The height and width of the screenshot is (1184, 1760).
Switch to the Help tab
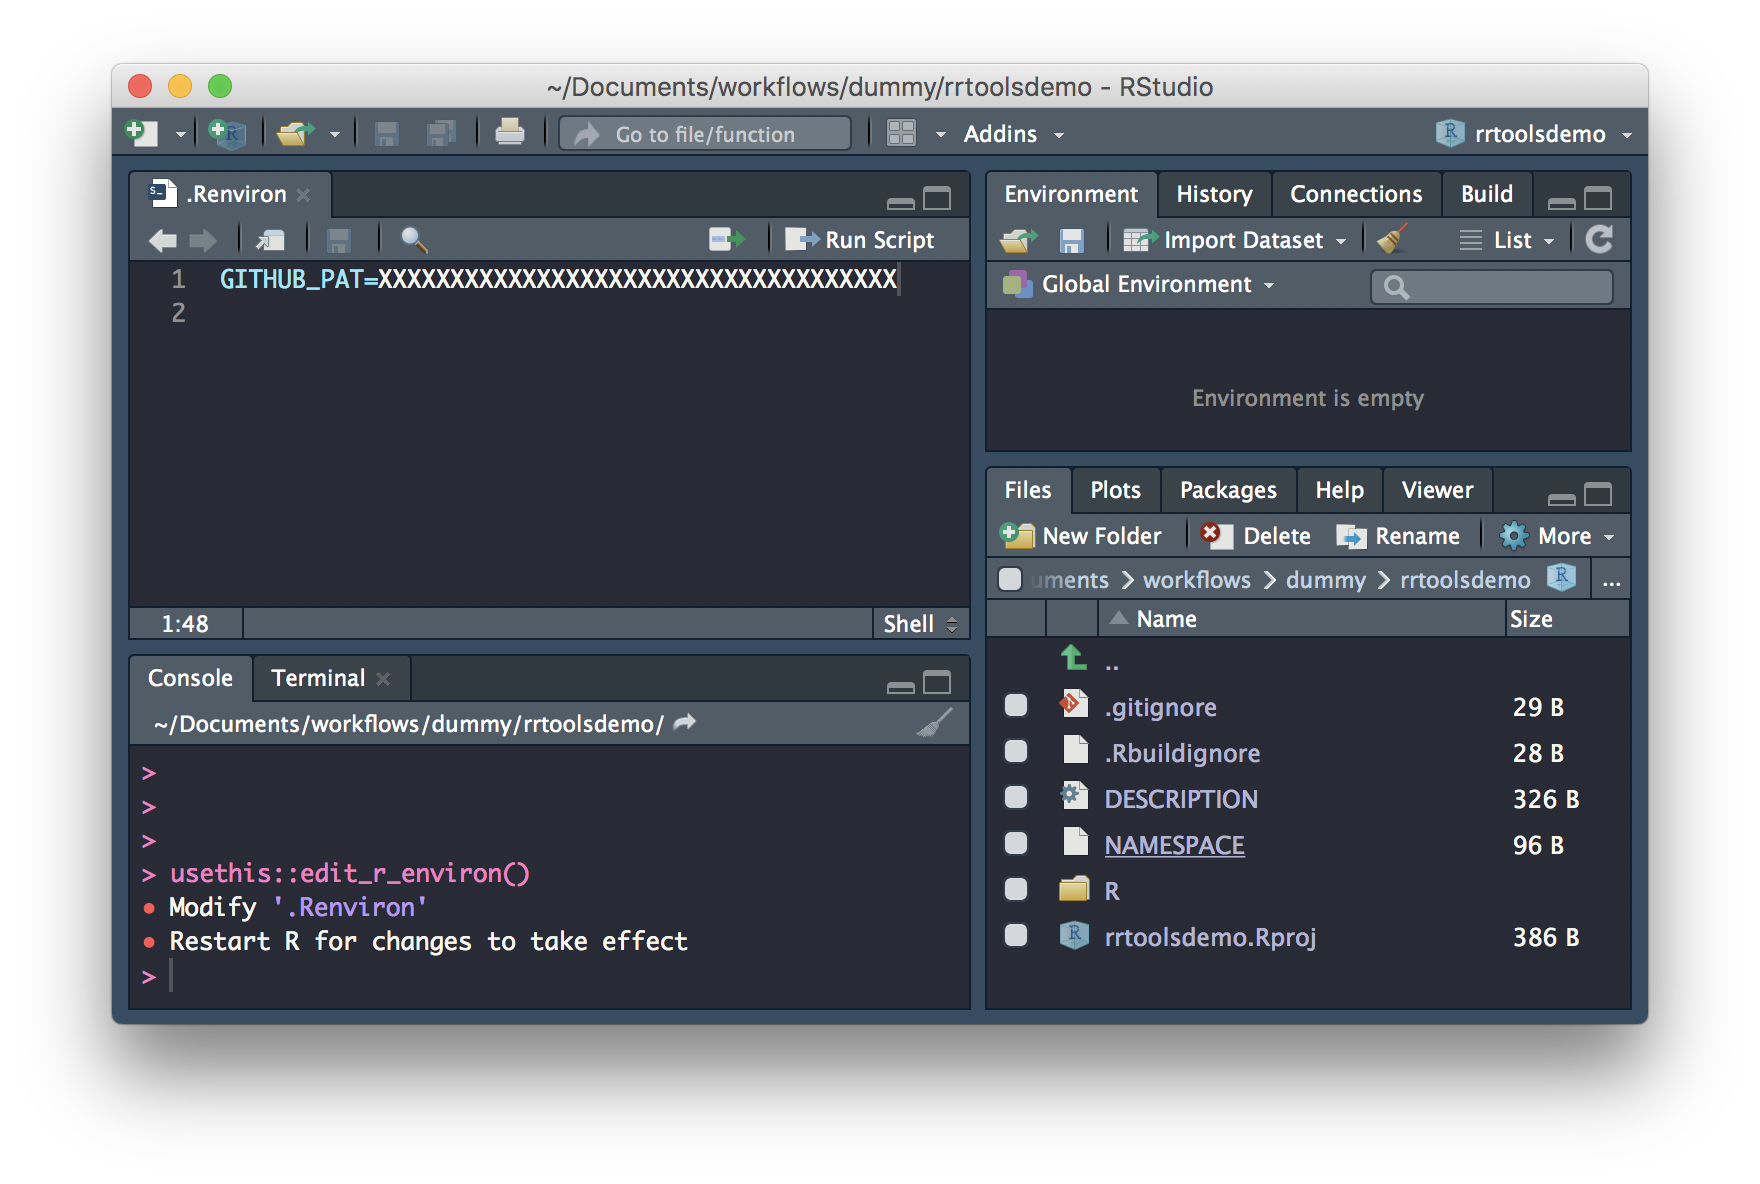pos(1339,490)
